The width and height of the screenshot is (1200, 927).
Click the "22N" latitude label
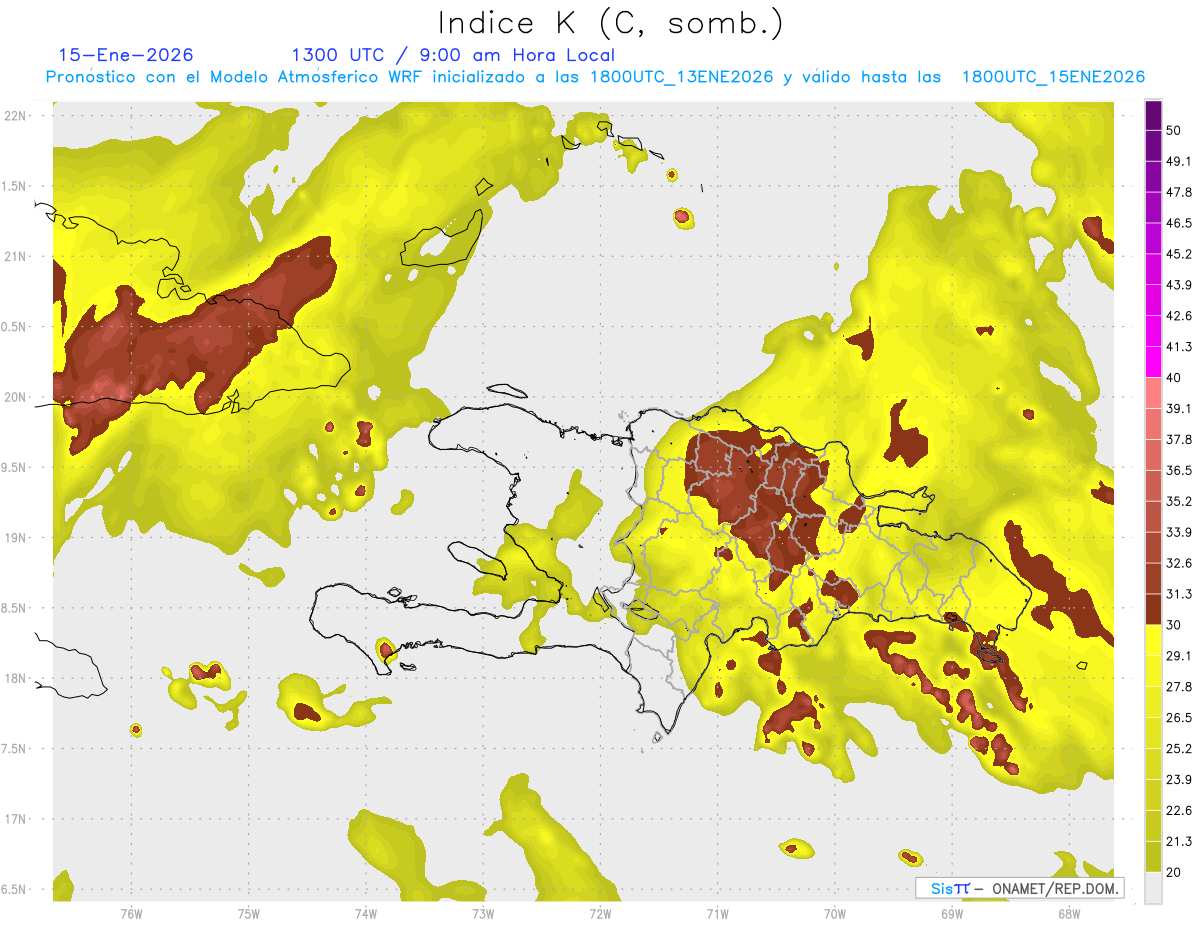click(x=15, y=115)
